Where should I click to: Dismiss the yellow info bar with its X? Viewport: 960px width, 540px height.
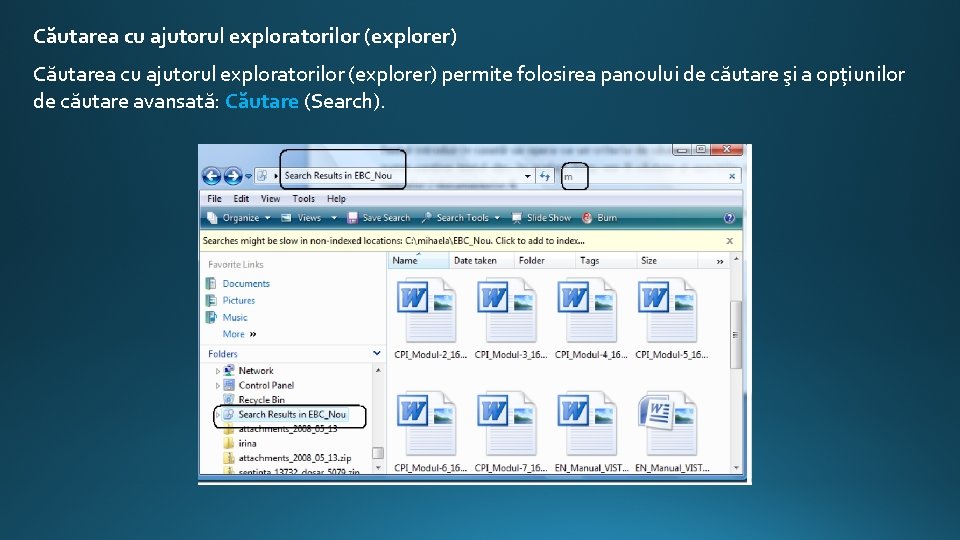pos(729,241)
